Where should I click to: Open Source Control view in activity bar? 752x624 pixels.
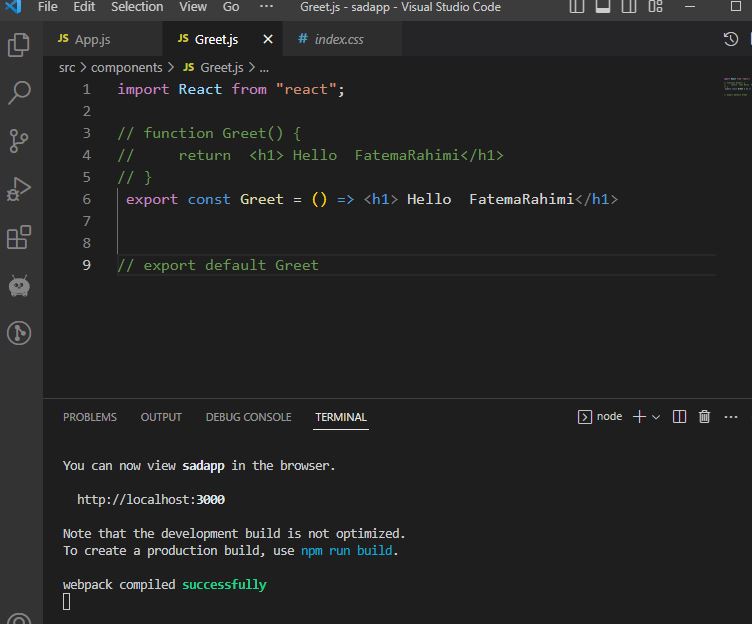coord(19,141)
